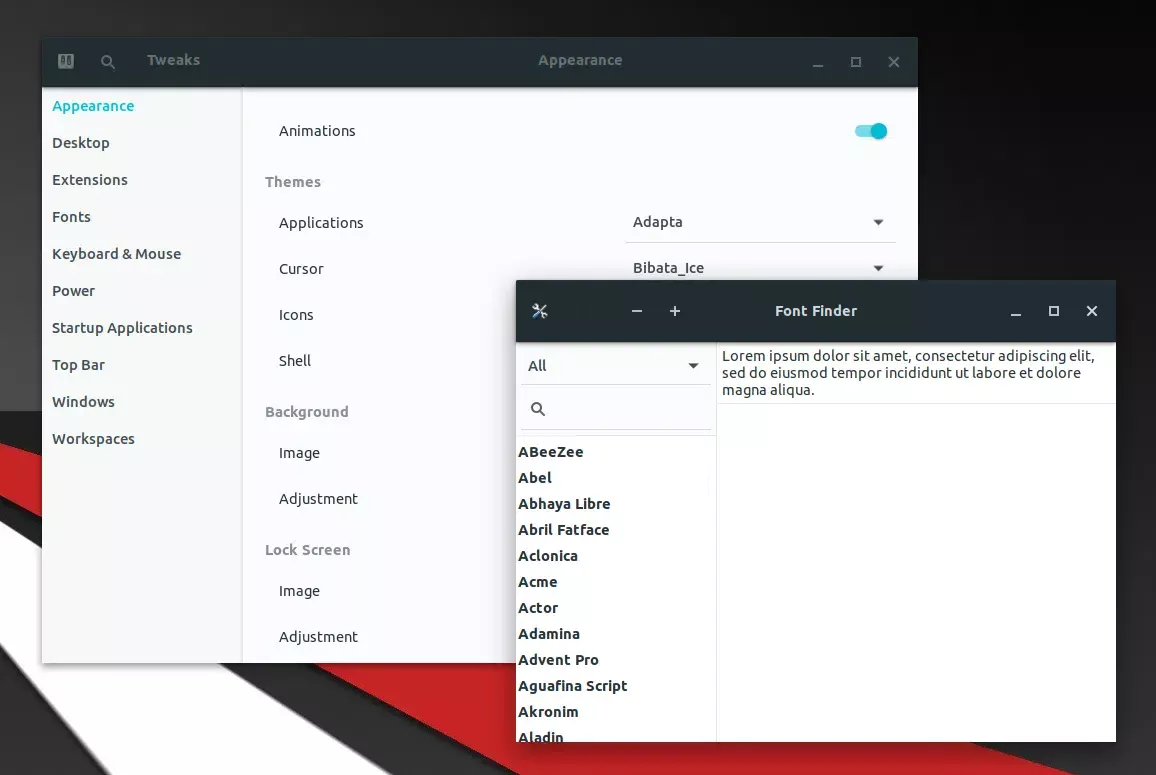
Task: Minimize the Tweaks window
Action: point(818,63)
